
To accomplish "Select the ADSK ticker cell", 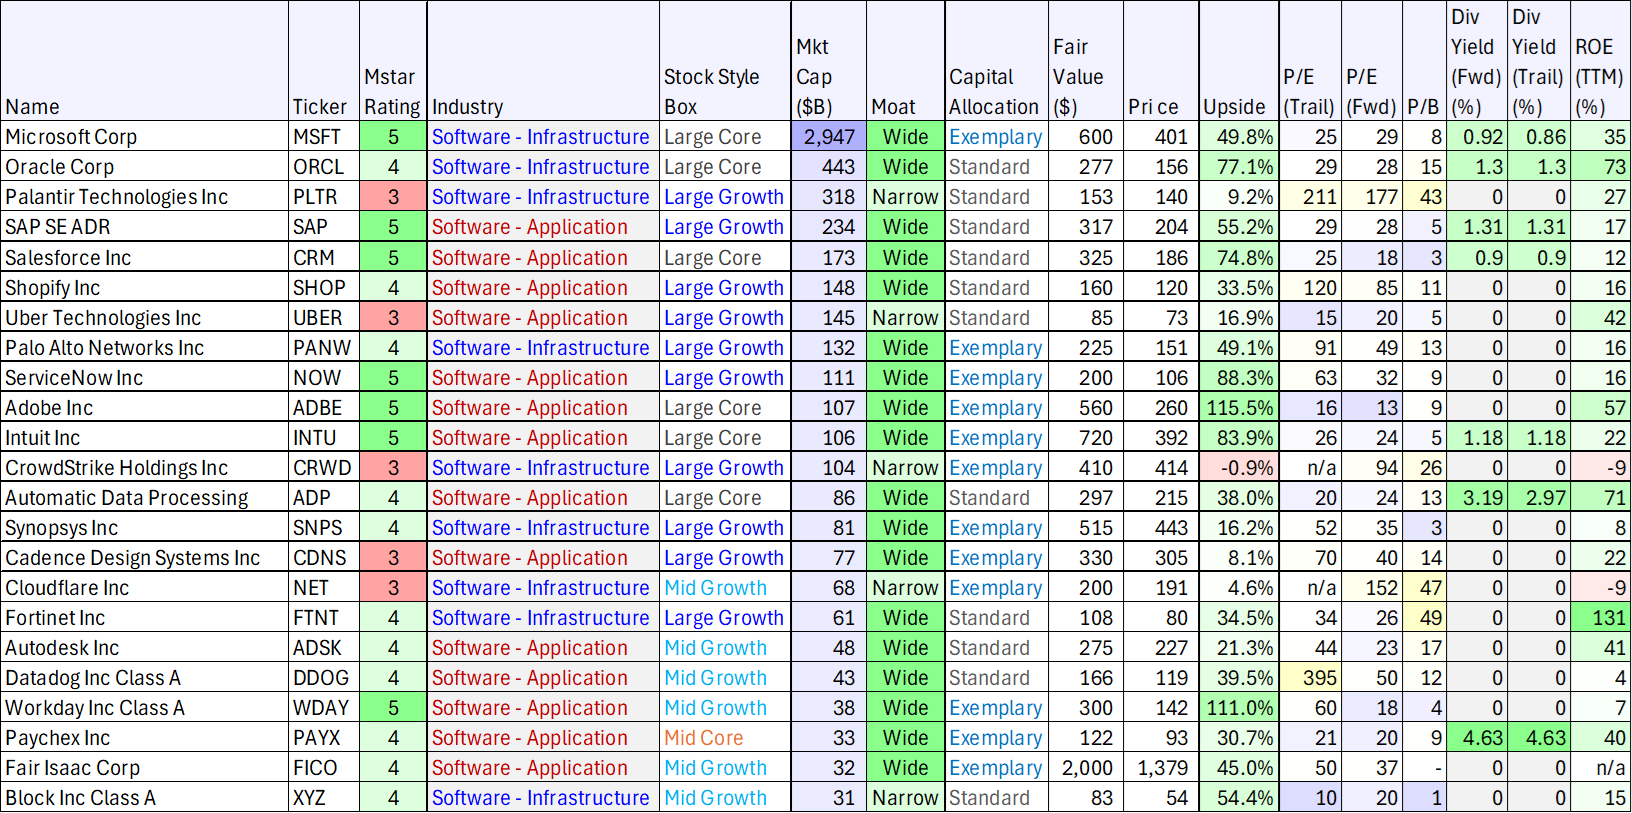I will point(324,647).
